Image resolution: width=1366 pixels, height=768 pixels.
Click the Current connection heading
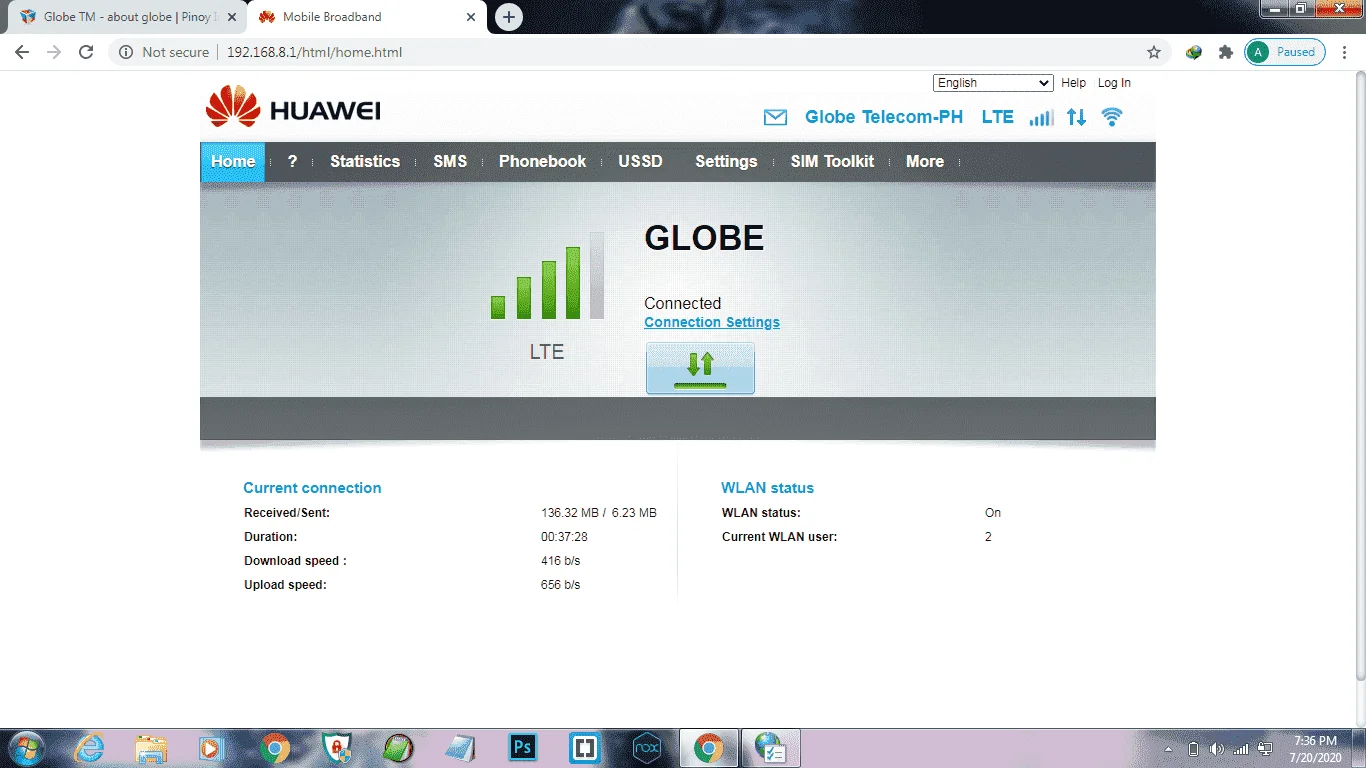tap(312, 488)
